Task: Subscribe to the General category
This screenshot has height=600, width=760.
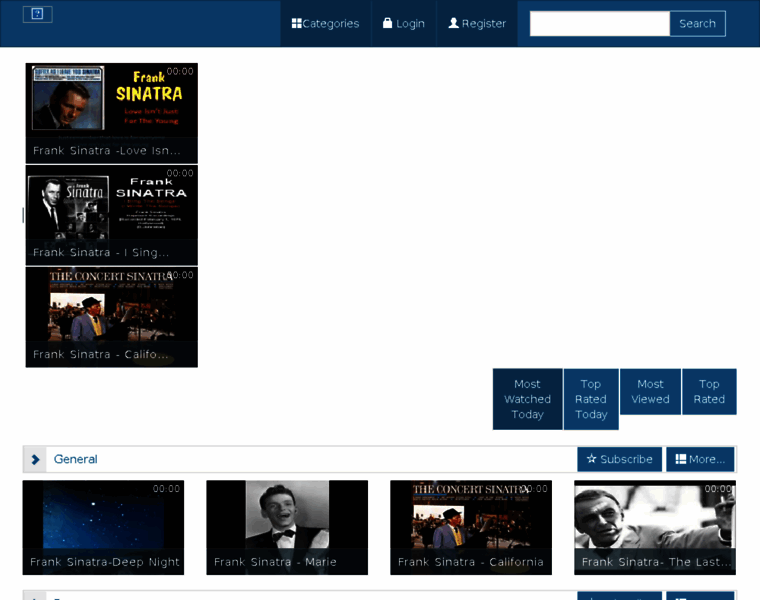Action: [x=619, y=459]
